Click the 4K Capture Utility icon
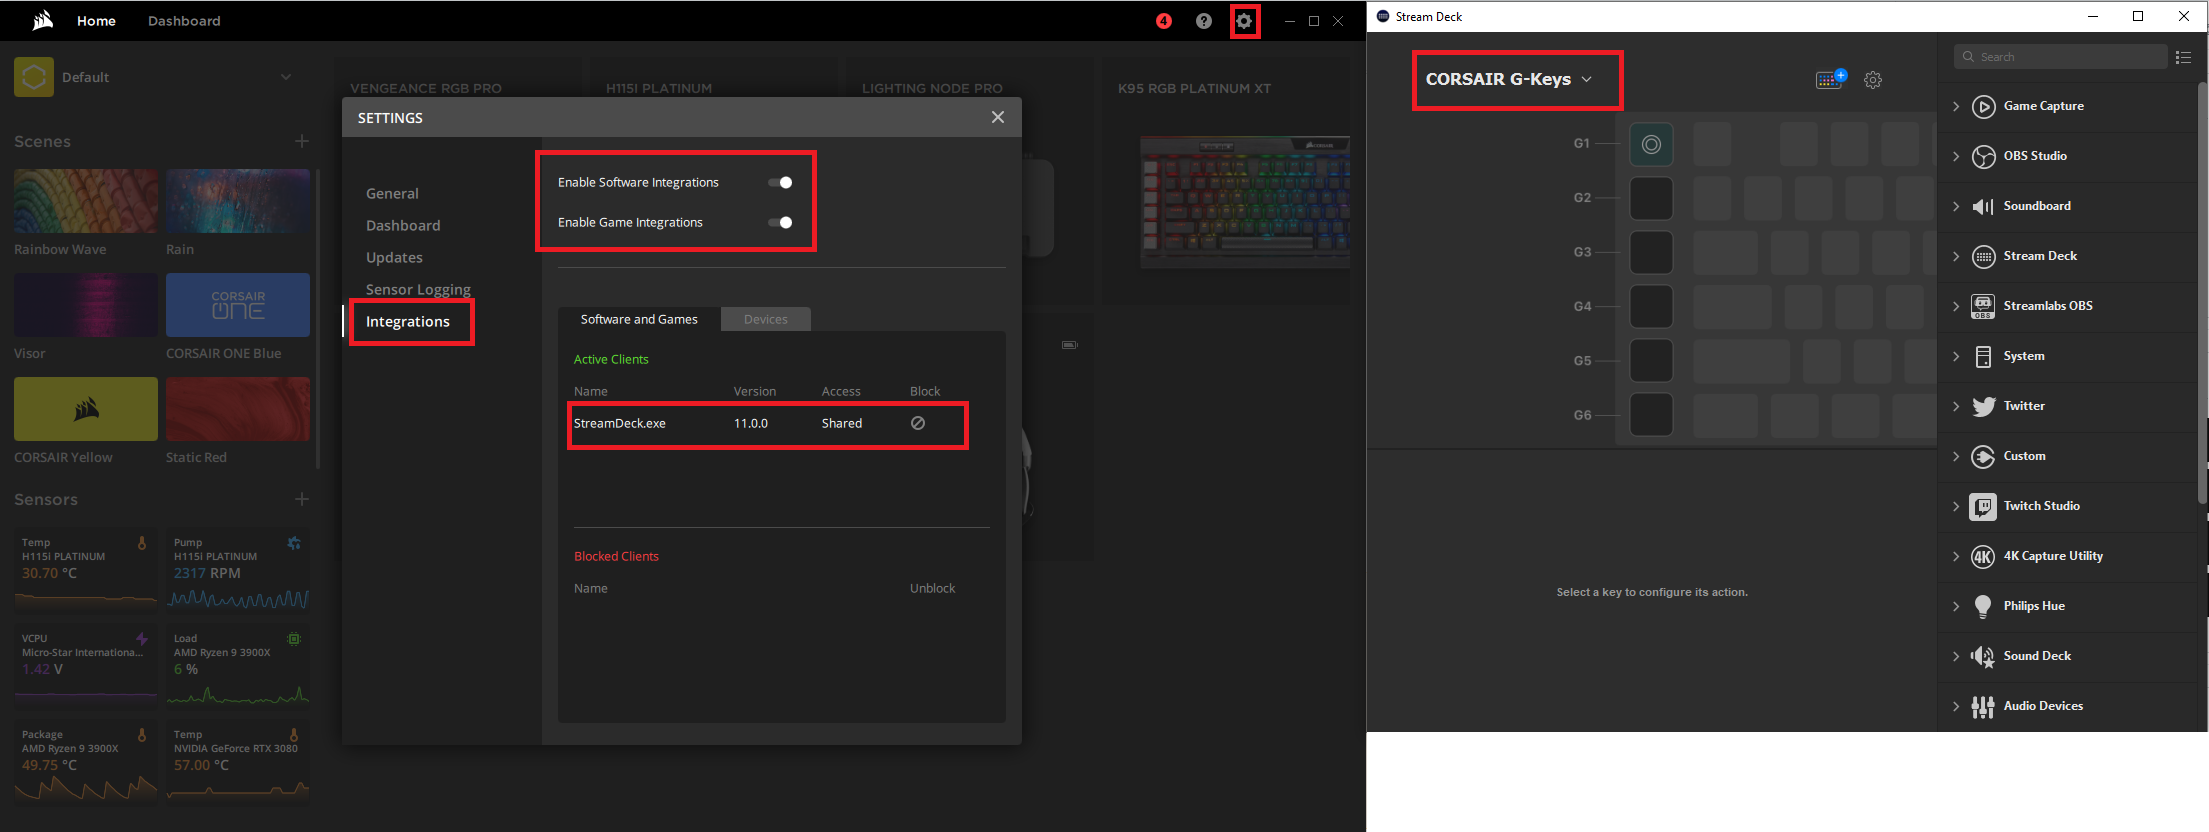 [1983, 556]
